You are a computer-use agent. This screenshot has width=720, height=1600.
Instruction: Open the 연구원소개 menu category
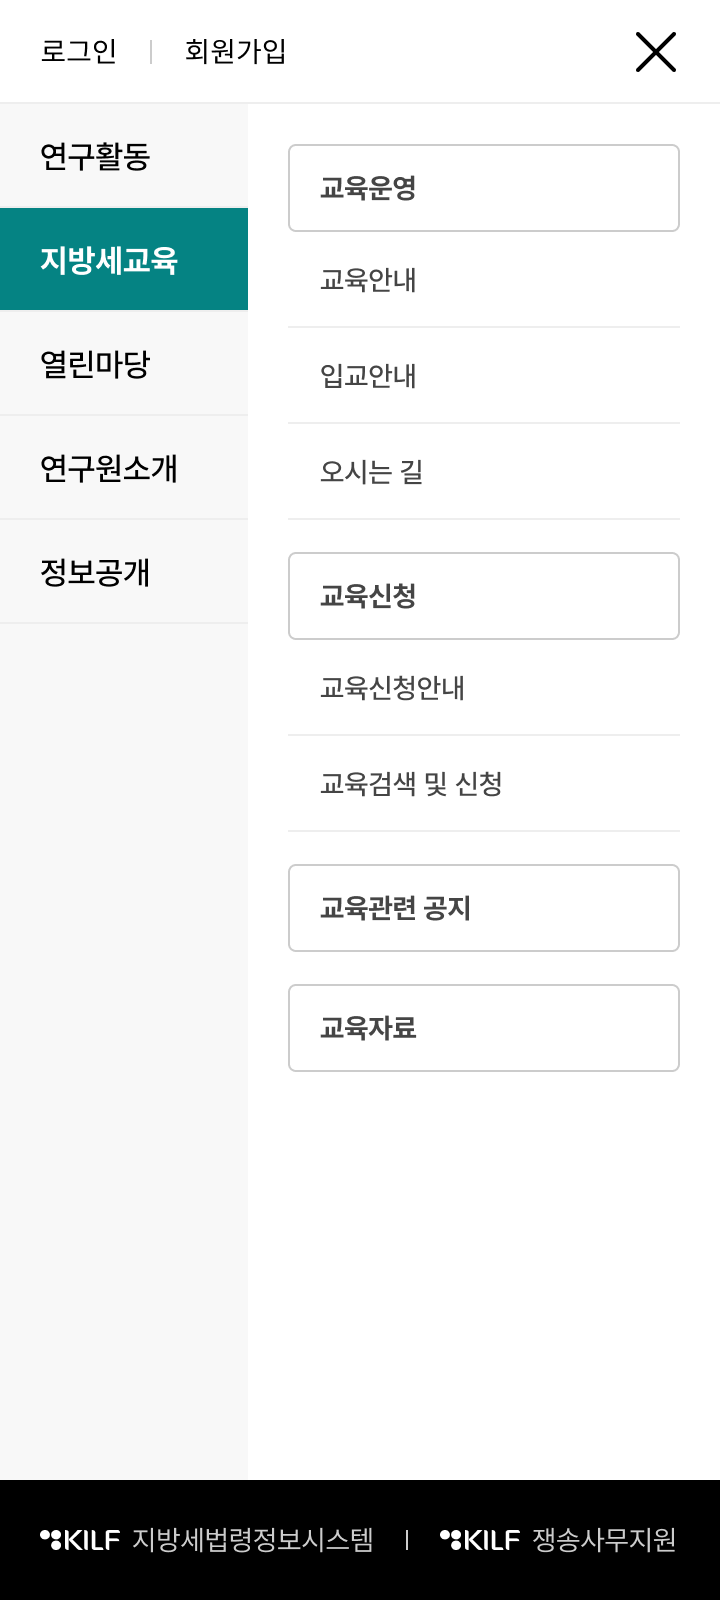110,468
